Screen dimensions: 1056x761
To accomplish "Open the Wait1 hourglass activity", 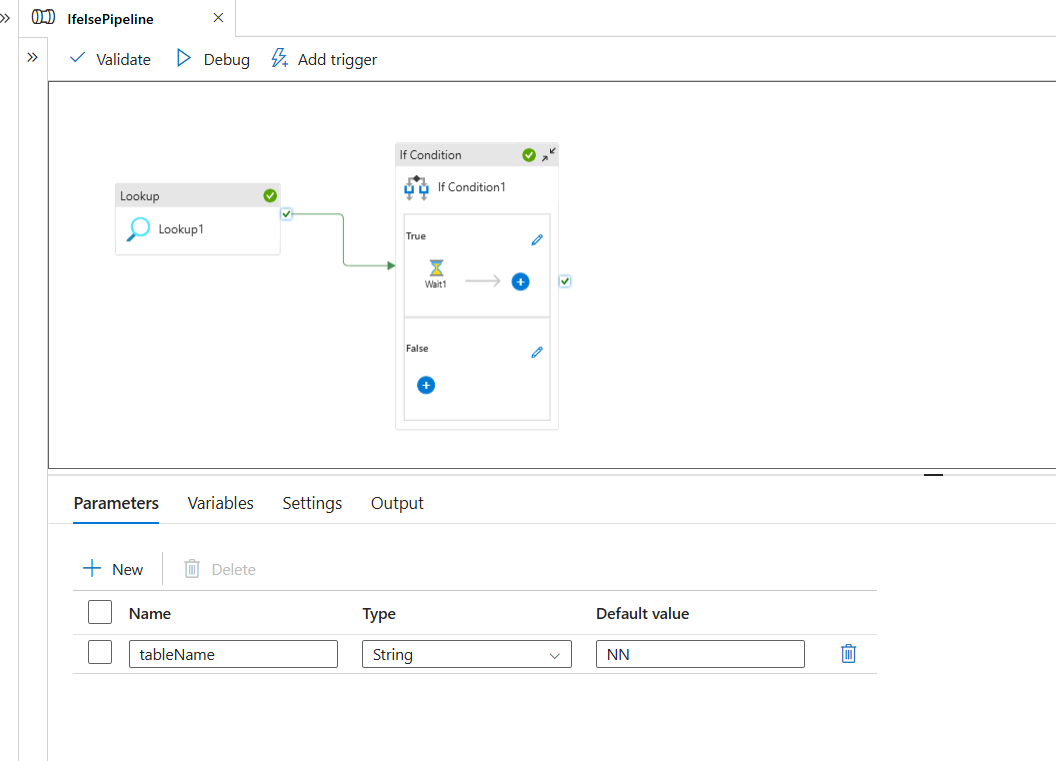I will [436, 268].
